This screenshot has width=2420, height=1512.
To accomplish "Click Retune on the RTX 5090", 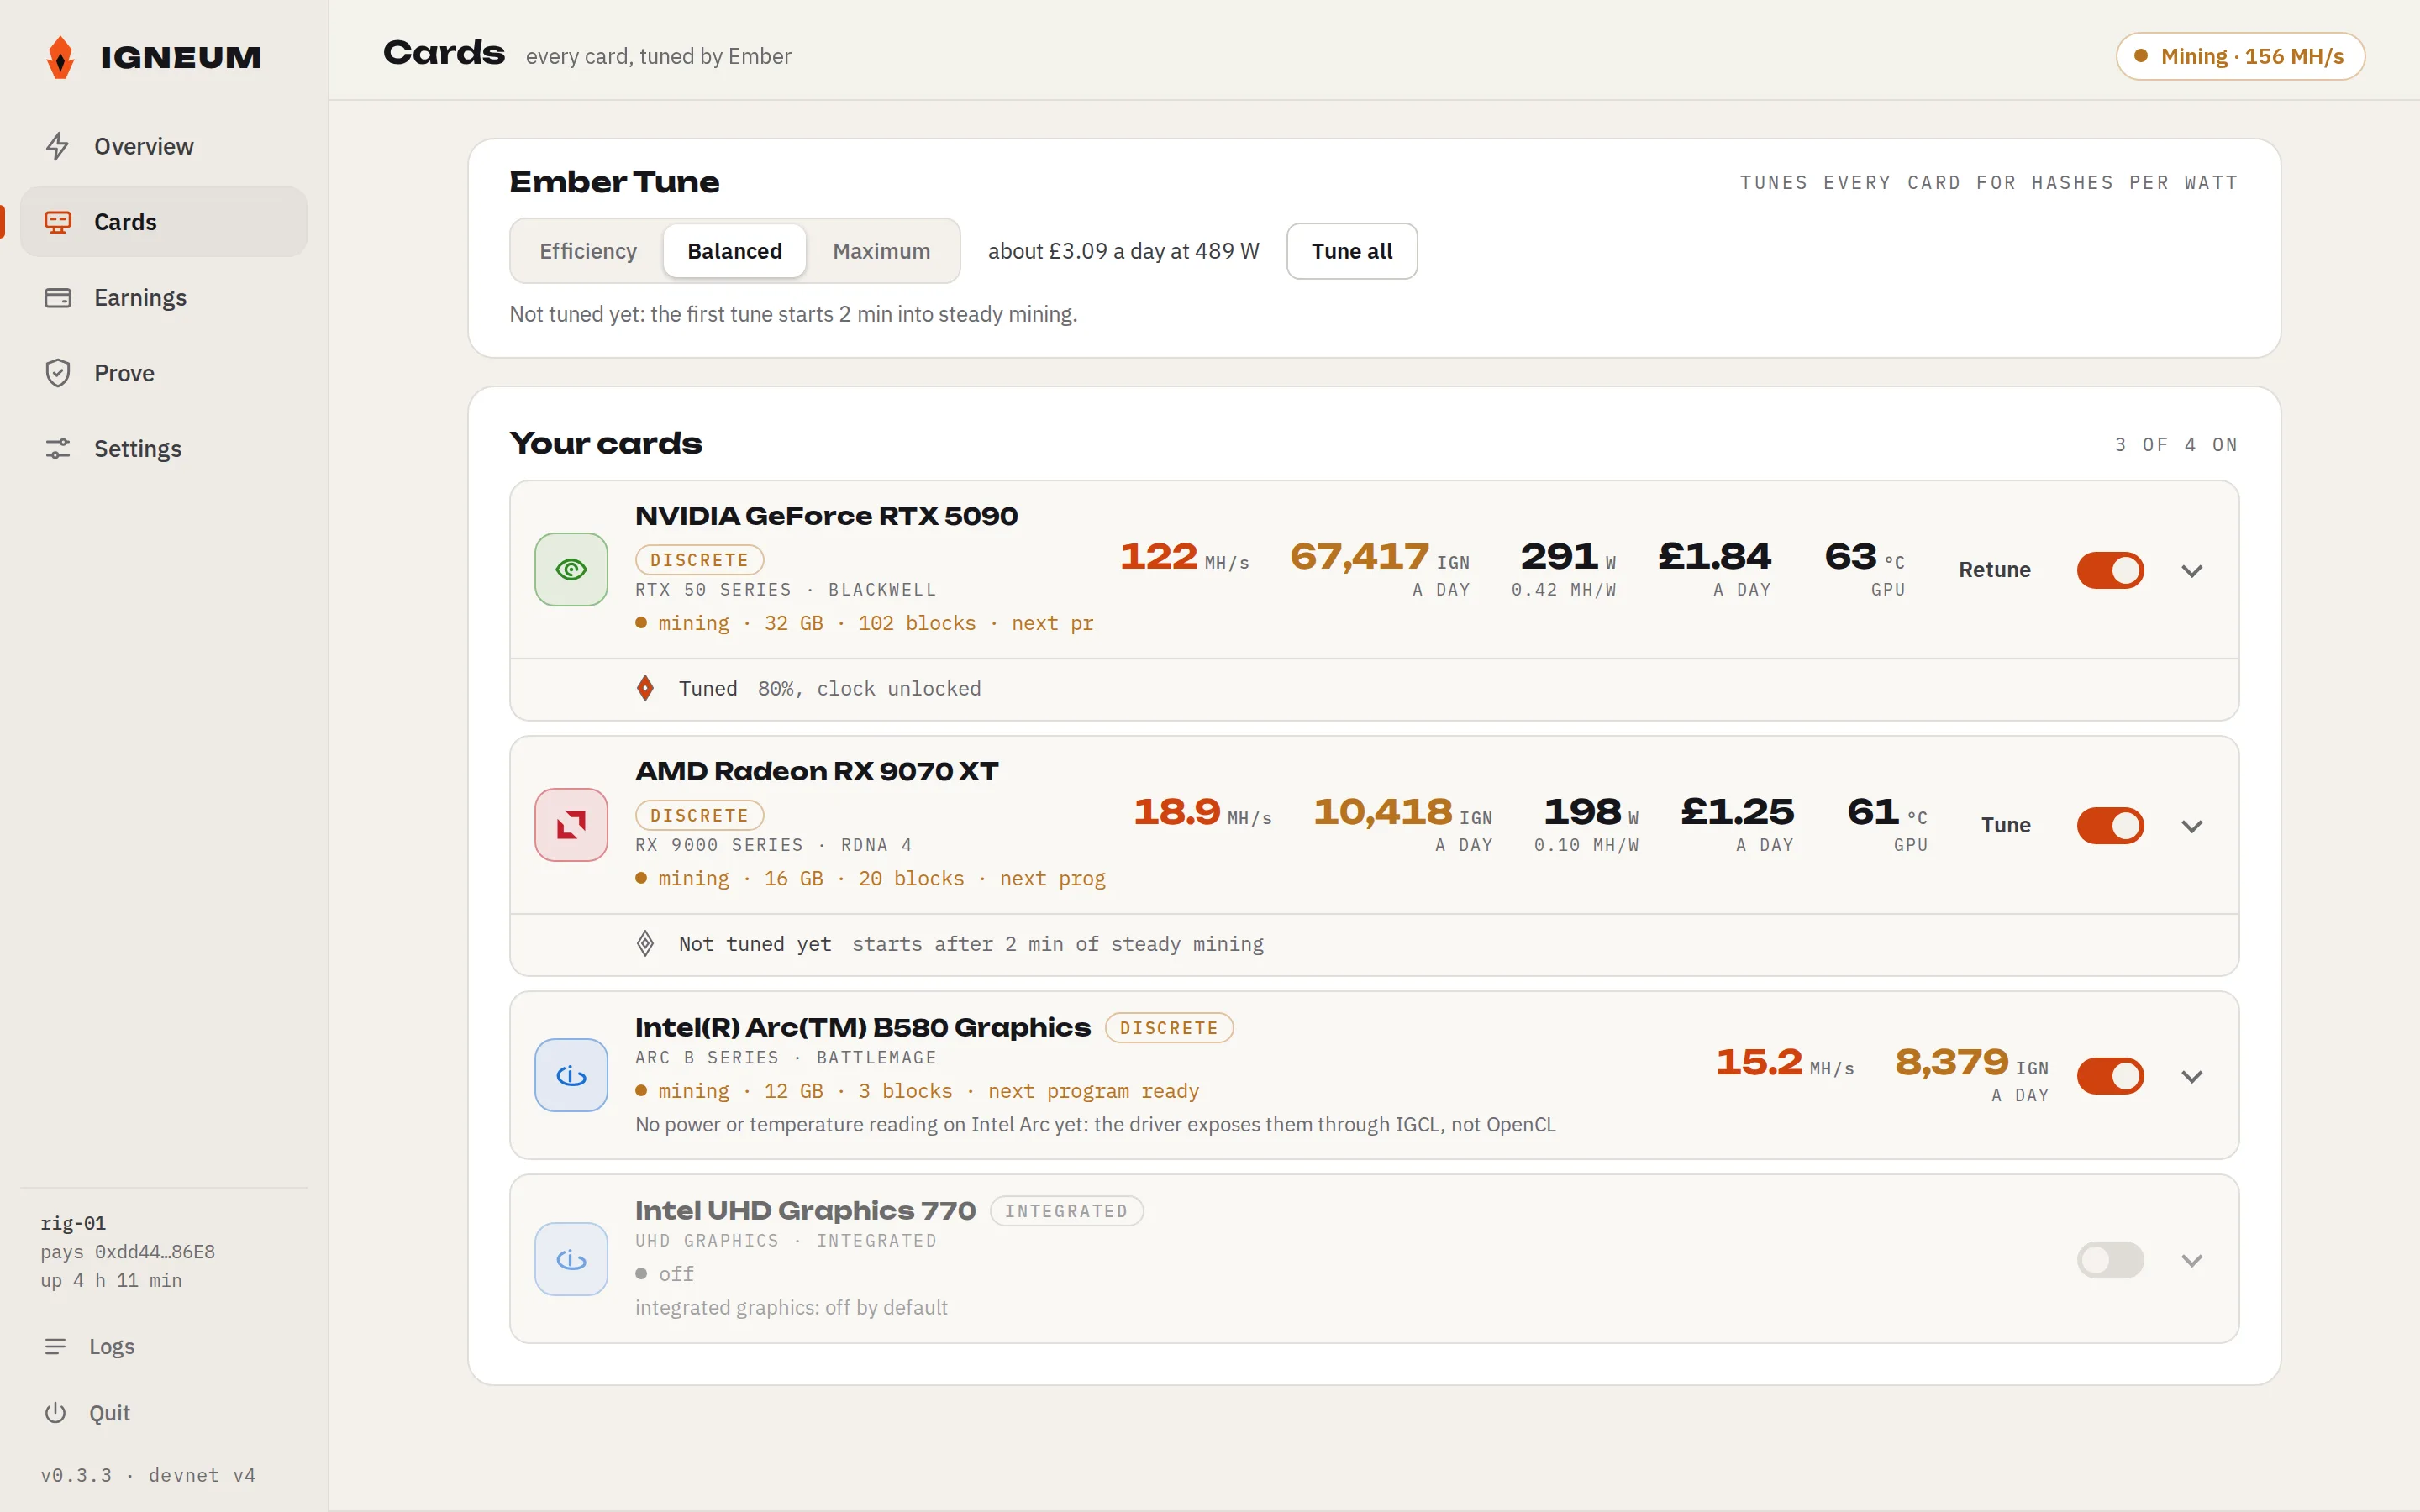I will [x=1994, y=570].
